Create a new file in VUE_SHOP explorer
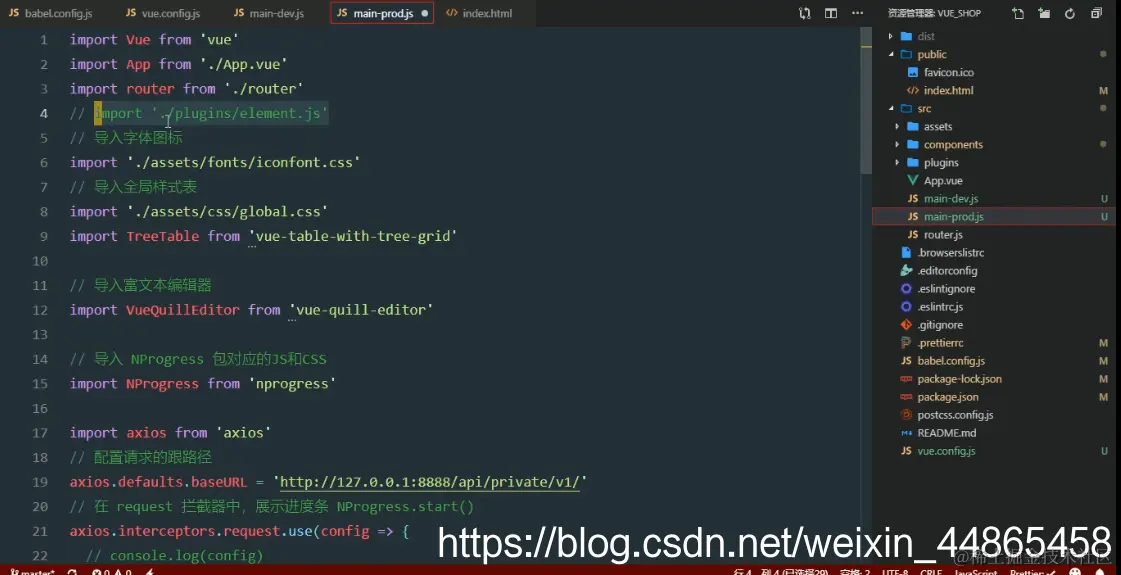This screenshot has width=1121, height=575. 1017,13
